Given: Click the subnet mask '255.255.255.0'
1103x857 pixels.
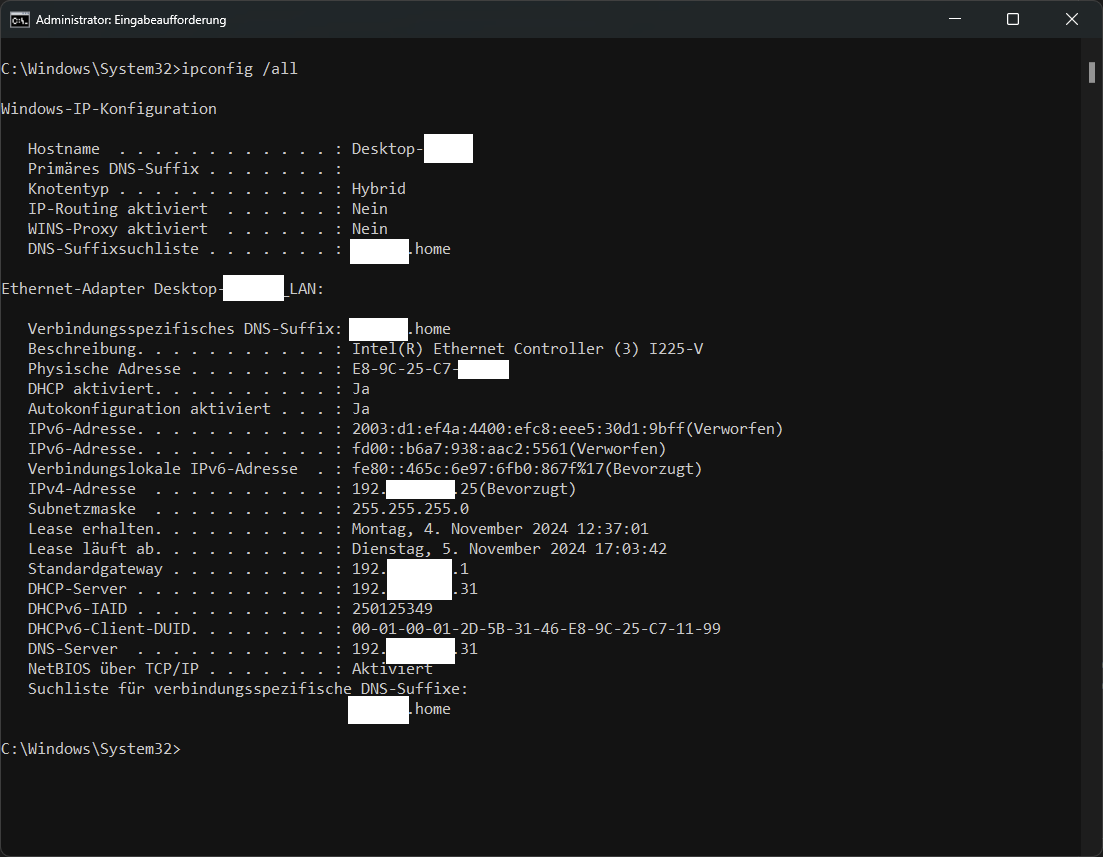Looking at the screenshot, I should [410, 509].
